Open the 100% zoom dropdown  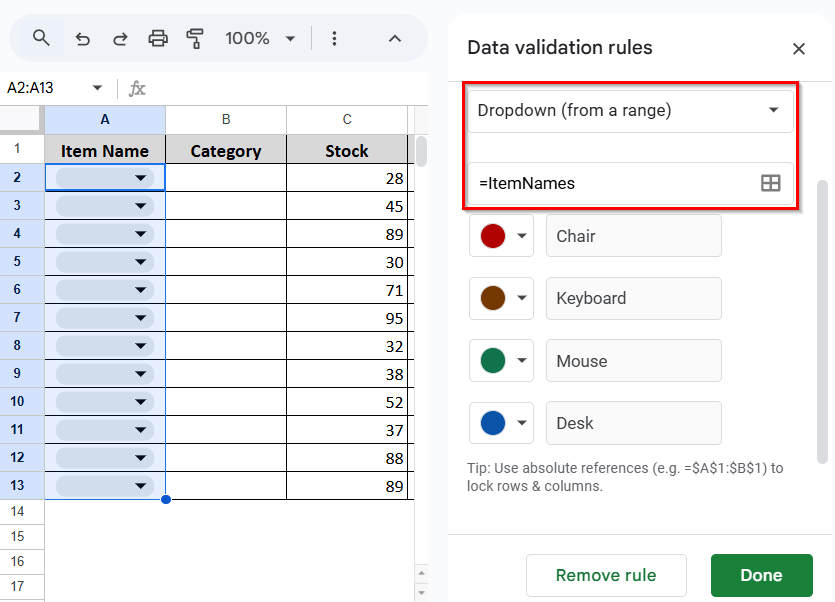click(x=260, y=38)
